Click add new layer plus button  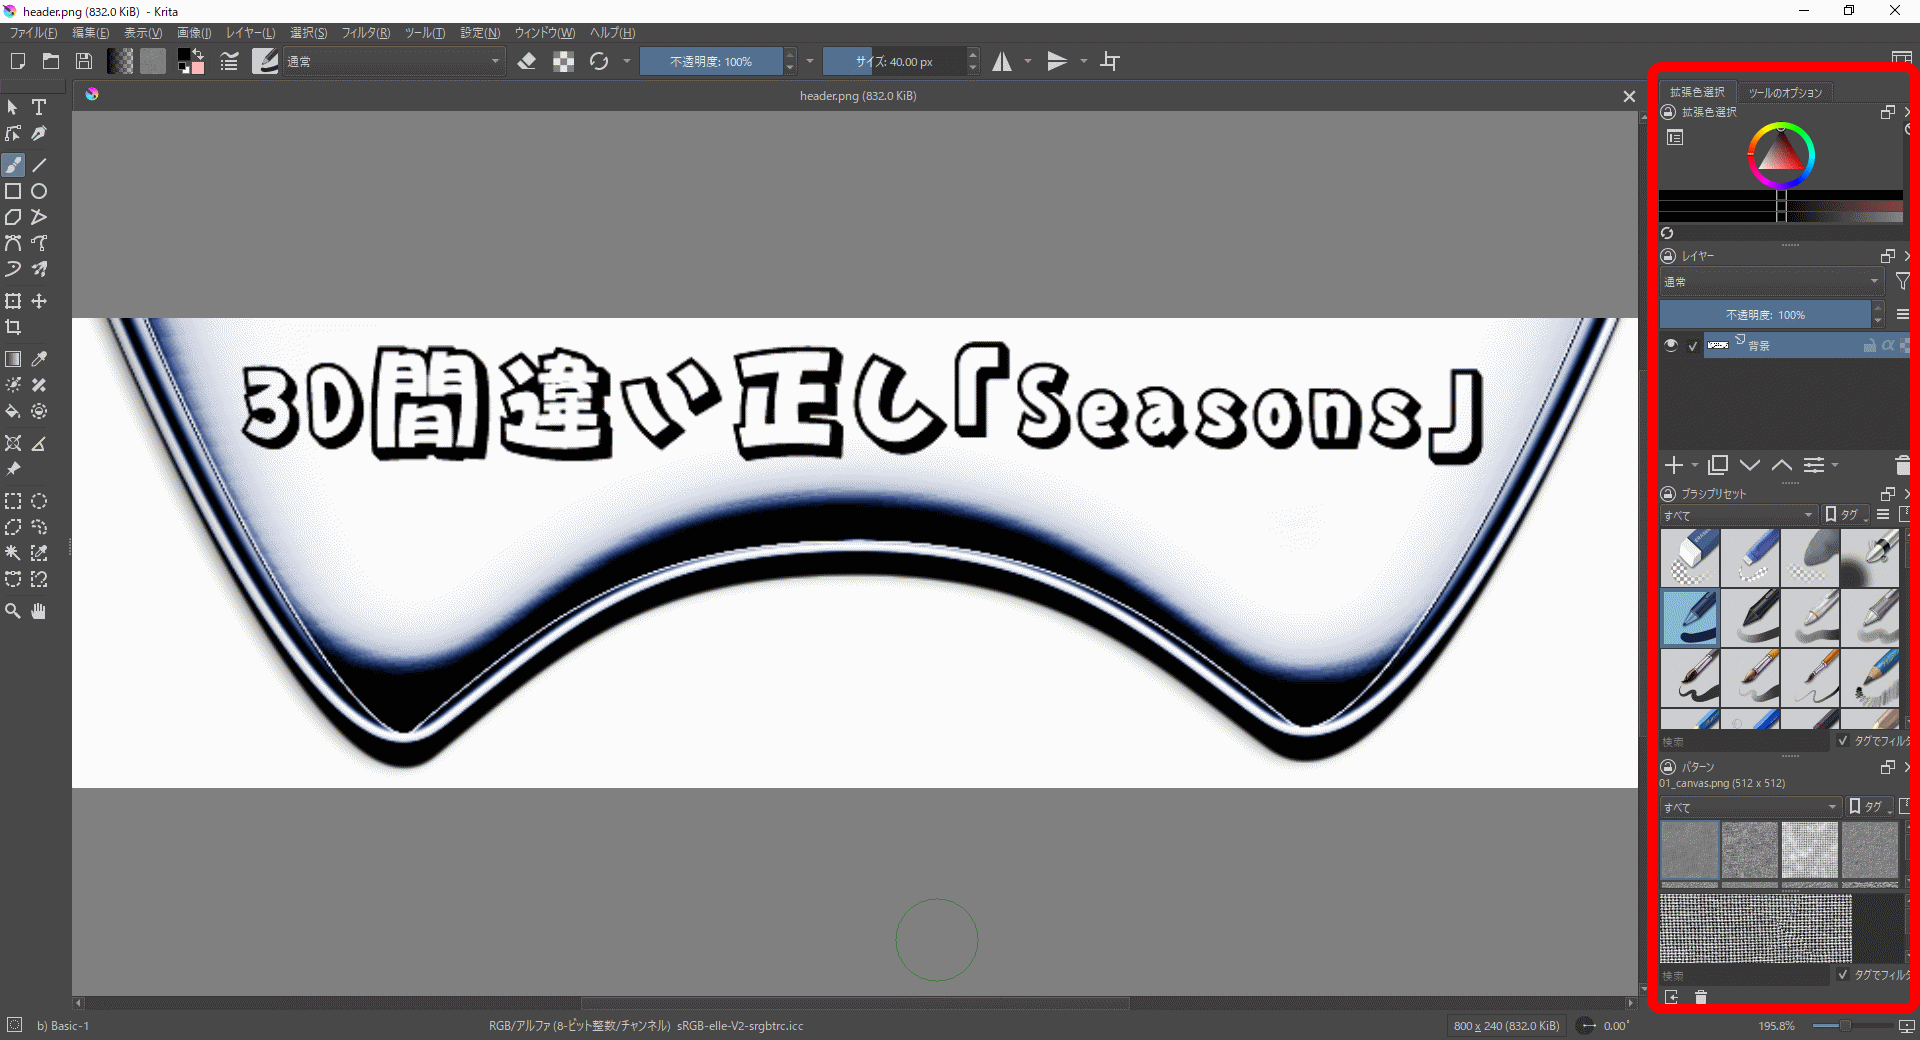click(1673, 465)
